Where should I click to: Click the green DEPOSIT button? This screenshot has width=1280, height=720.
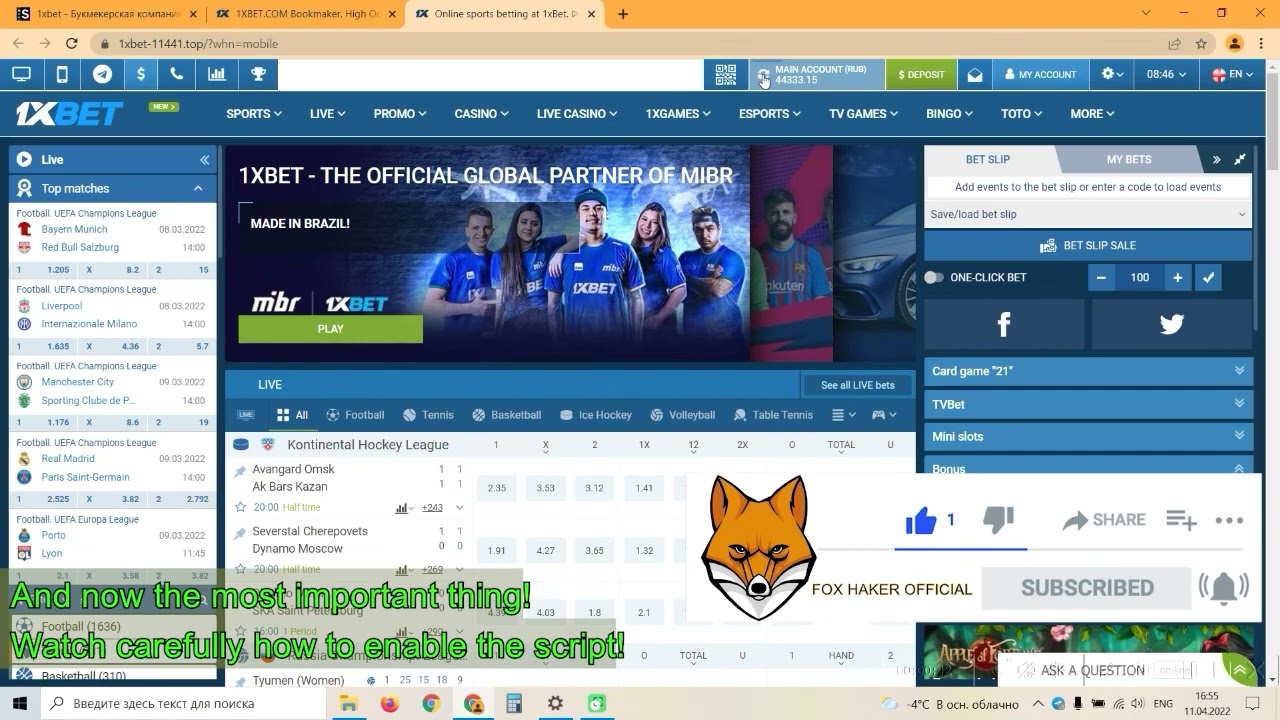tap(921, 75)
